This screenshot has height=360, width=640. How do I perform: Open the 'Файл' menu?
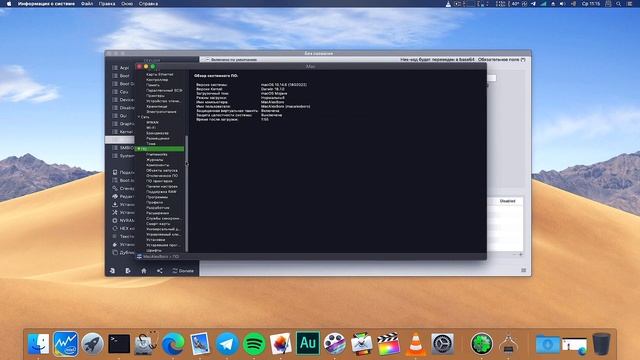(x=87, y=4)
